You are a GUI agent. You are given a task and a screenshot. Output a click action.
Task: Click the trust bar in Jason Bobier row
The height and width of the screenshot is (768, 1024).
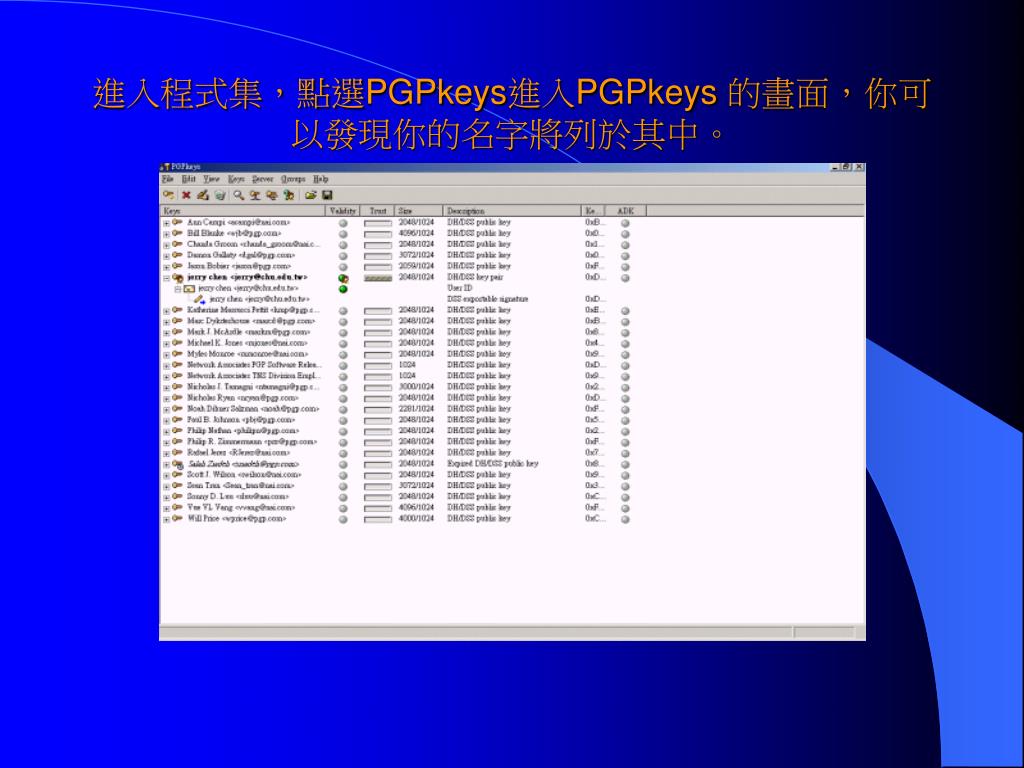pyautogui.click(x=377, y=267)
